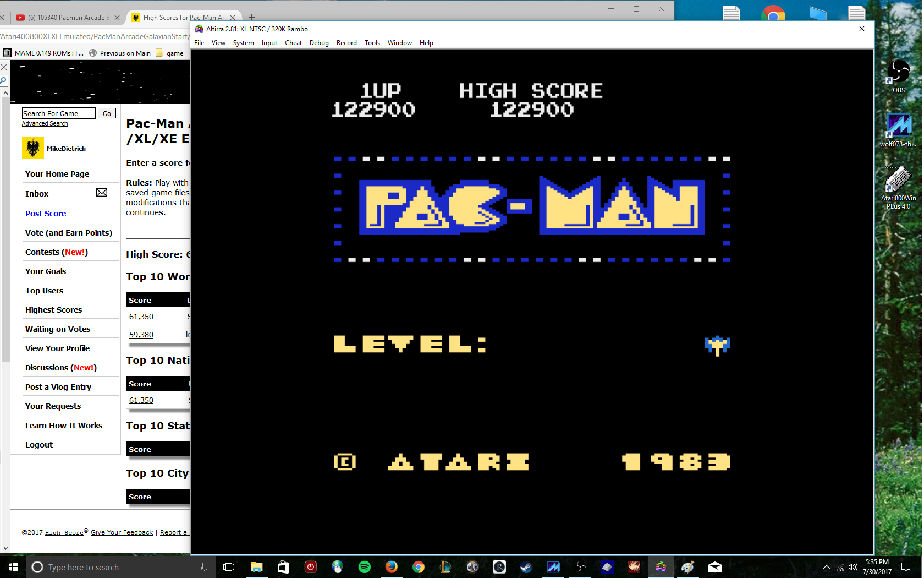Open the View Your Profile link
The image size is (922, 578).
click(x=57, y=349)
